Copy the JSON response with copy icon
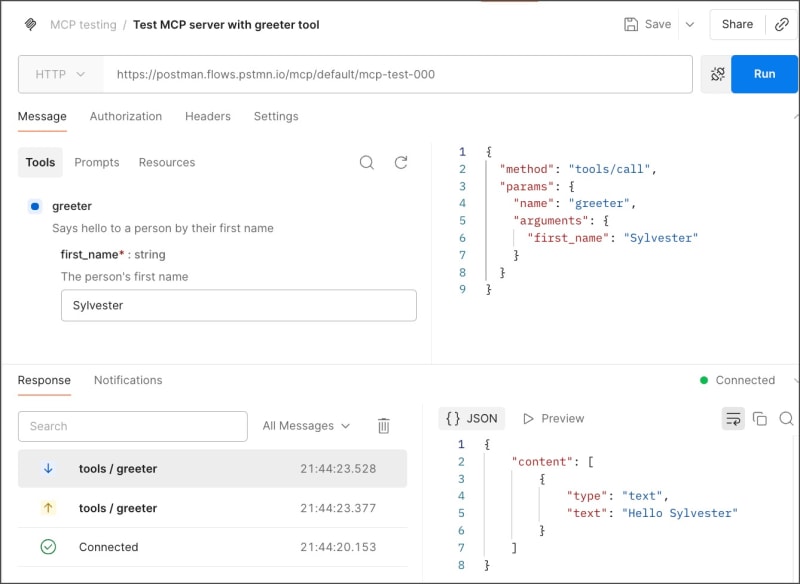Image resolution: width=800 pixels, height=584 pixels. [x=760, y=418]
